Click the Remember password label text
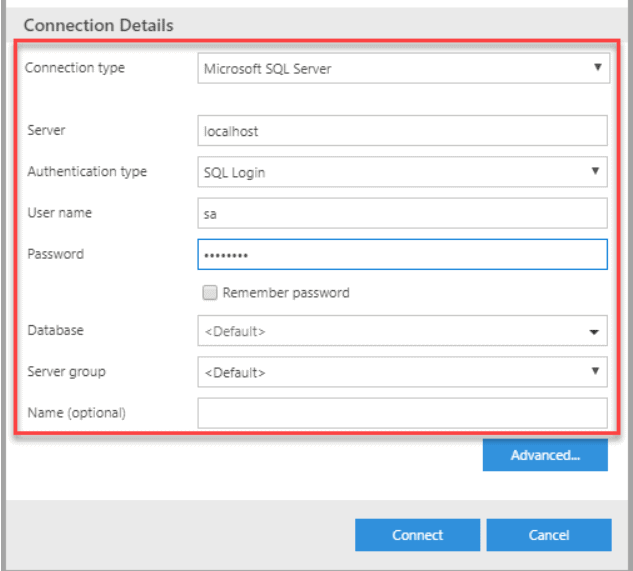Image resolution: width=633 pixels, height=571 pixels. [x=286, y=293]
